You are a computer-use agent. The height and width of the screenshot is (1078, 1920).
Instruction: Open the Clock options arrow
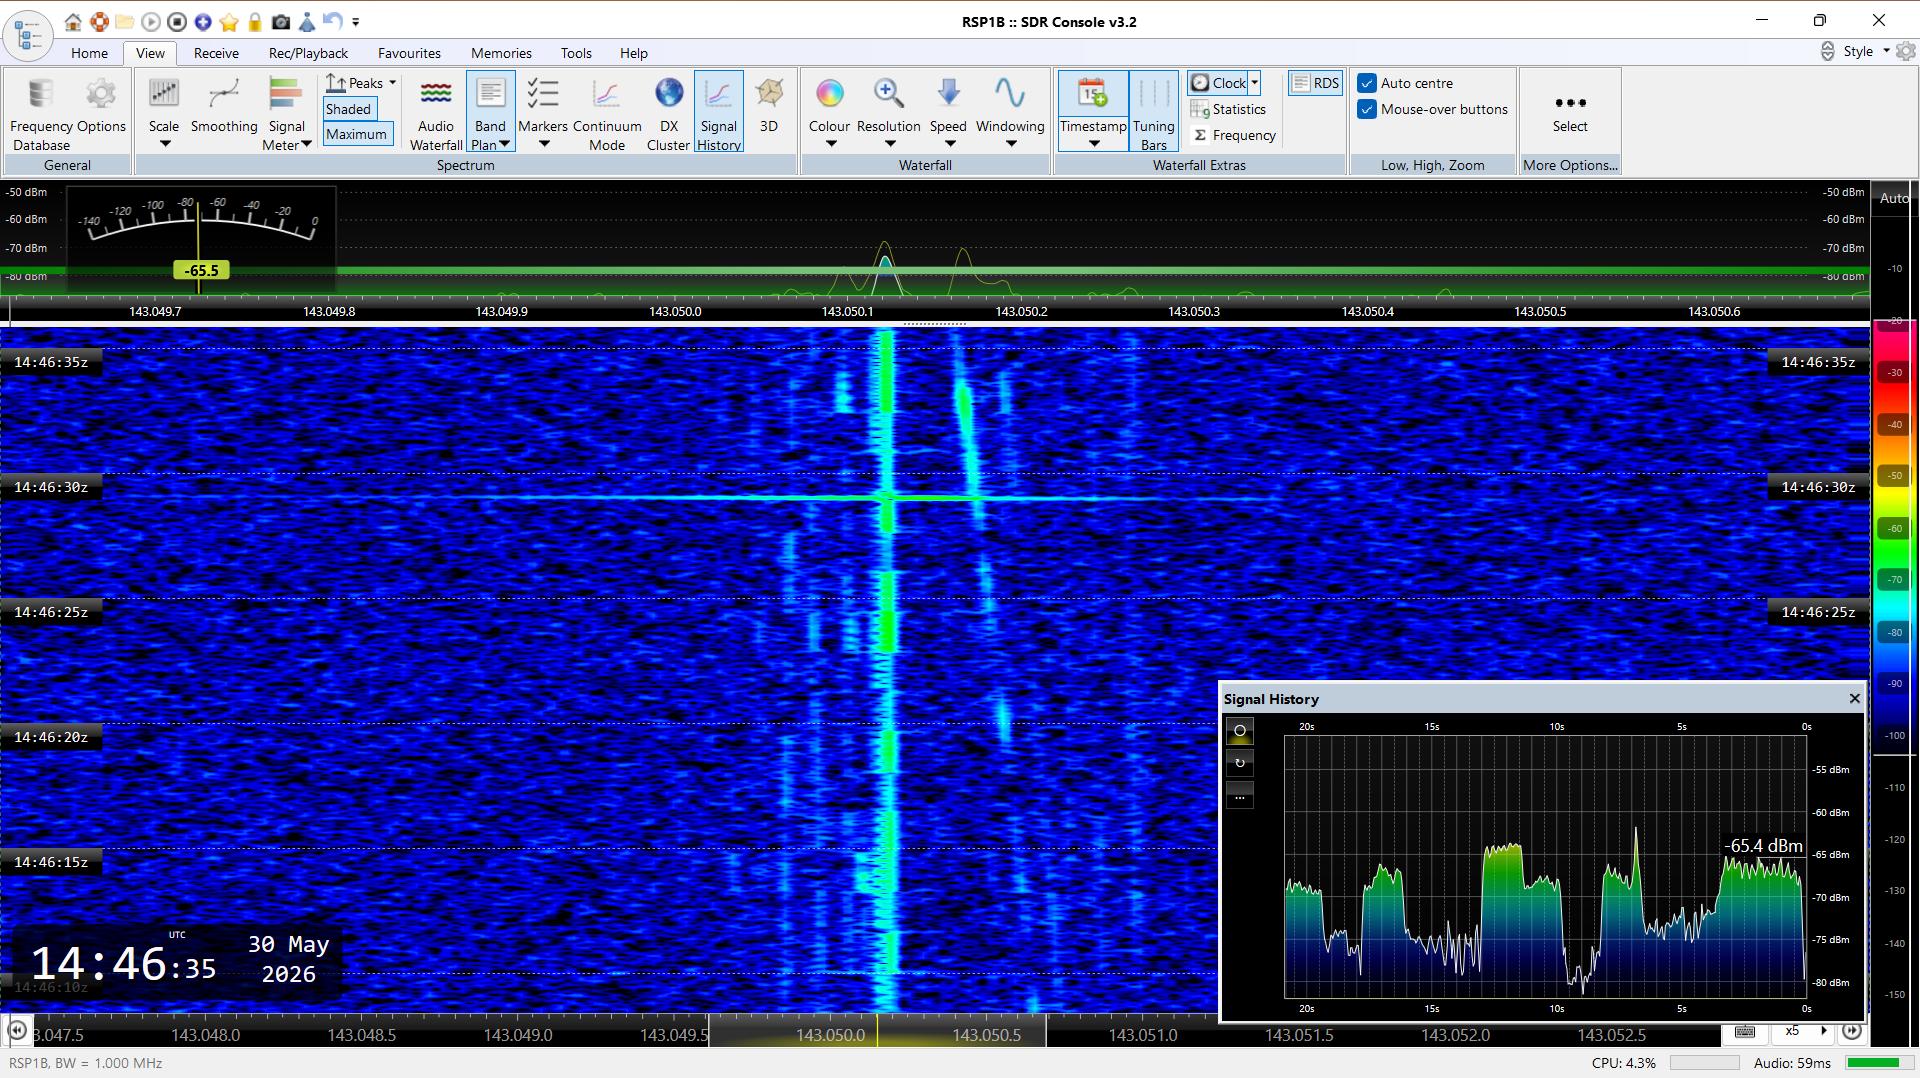click(x=1254, y=83)
